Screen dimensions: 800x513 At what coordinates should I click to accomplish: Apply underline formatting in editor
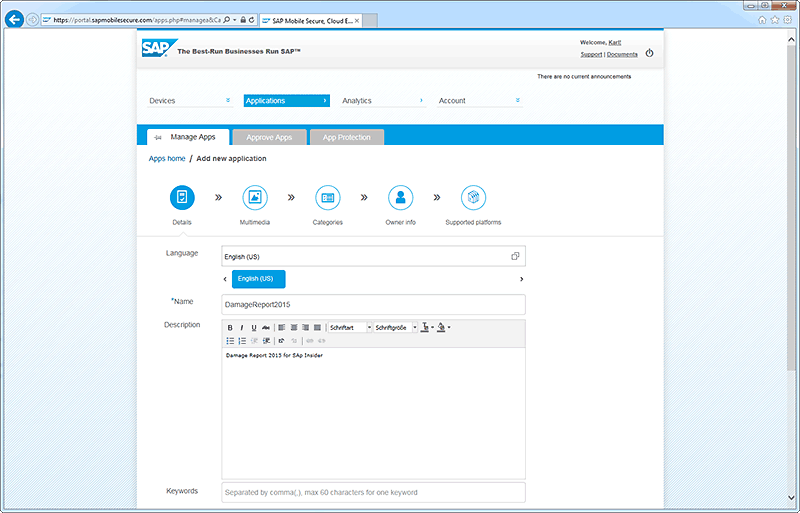coord(253,327)
